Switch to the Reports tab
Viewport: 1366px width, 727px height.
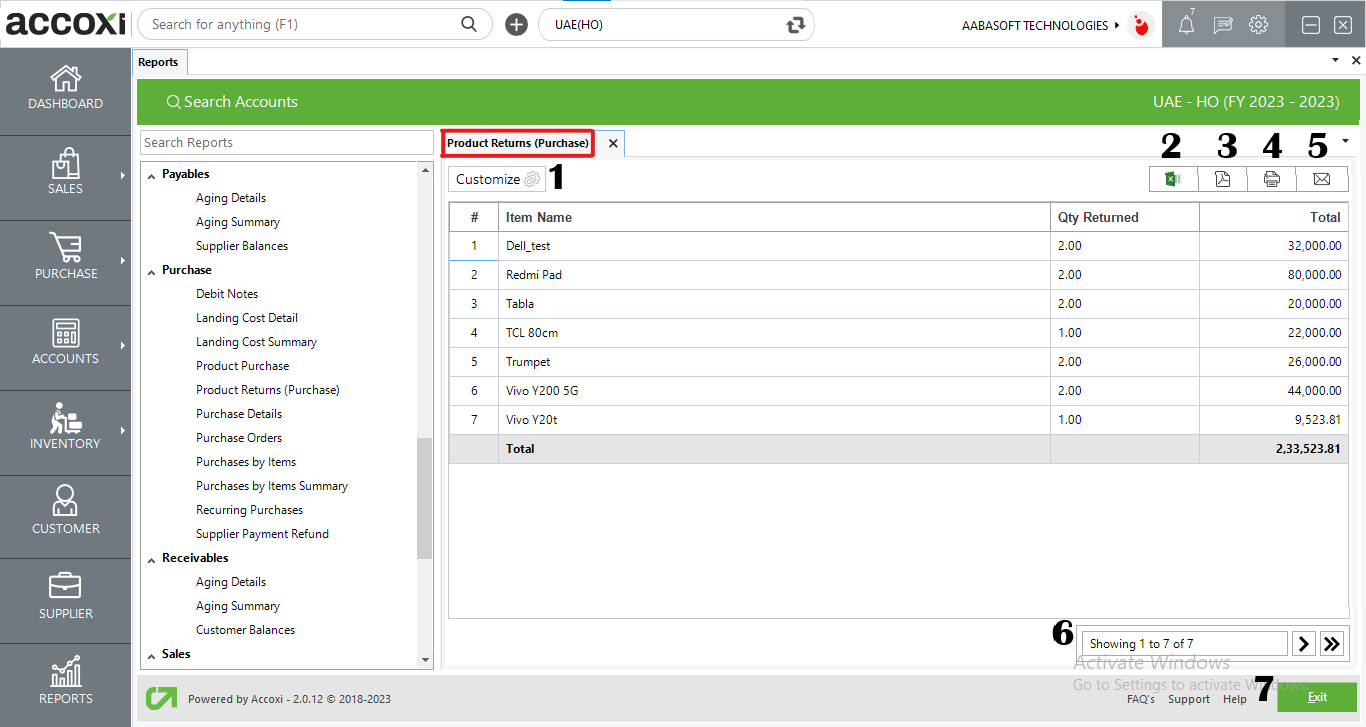(x=159, y=61)
